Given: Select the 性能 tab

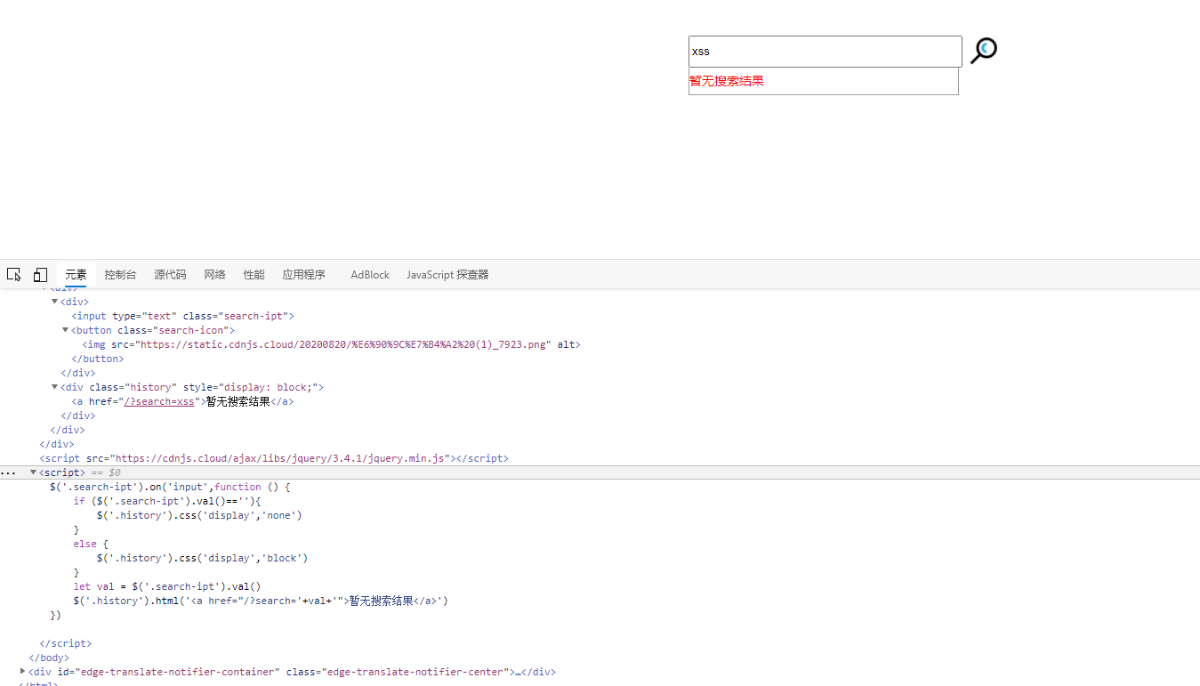Looking at the screenshot, I should [x=254, y=275].
